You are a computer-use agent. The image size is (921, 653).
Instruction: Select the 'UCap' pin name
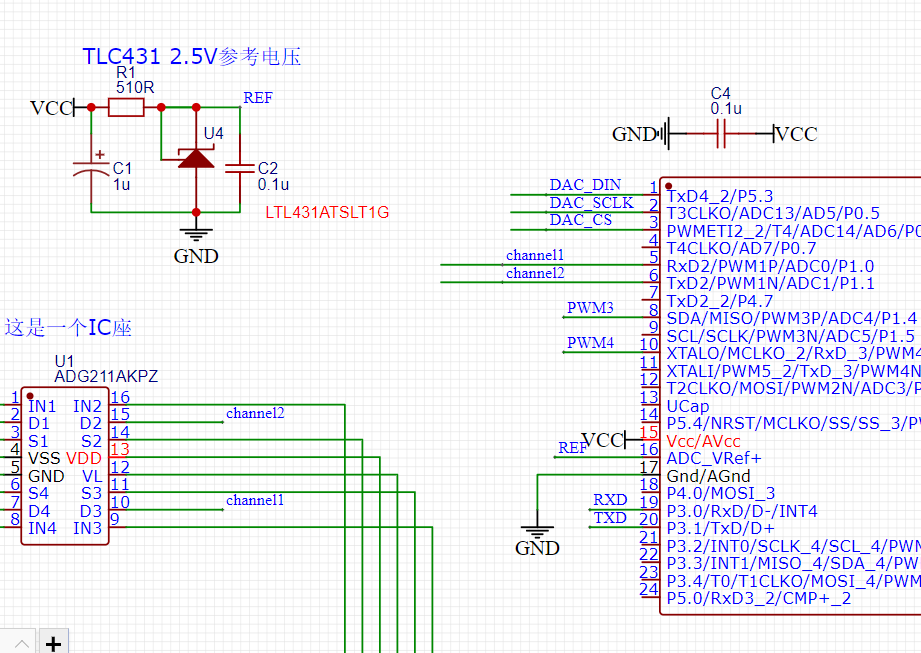point(687,406)
